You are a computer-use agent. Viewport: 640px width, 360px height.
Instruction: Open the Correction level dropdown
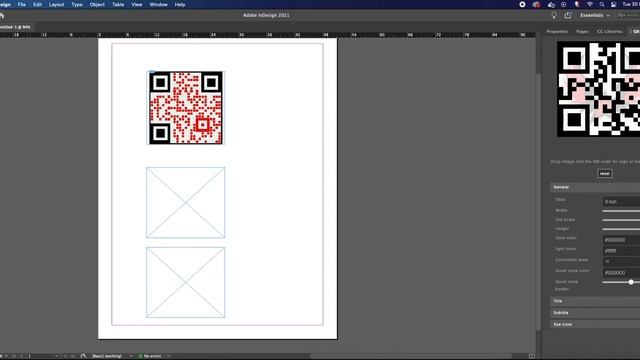coord(621,261)
